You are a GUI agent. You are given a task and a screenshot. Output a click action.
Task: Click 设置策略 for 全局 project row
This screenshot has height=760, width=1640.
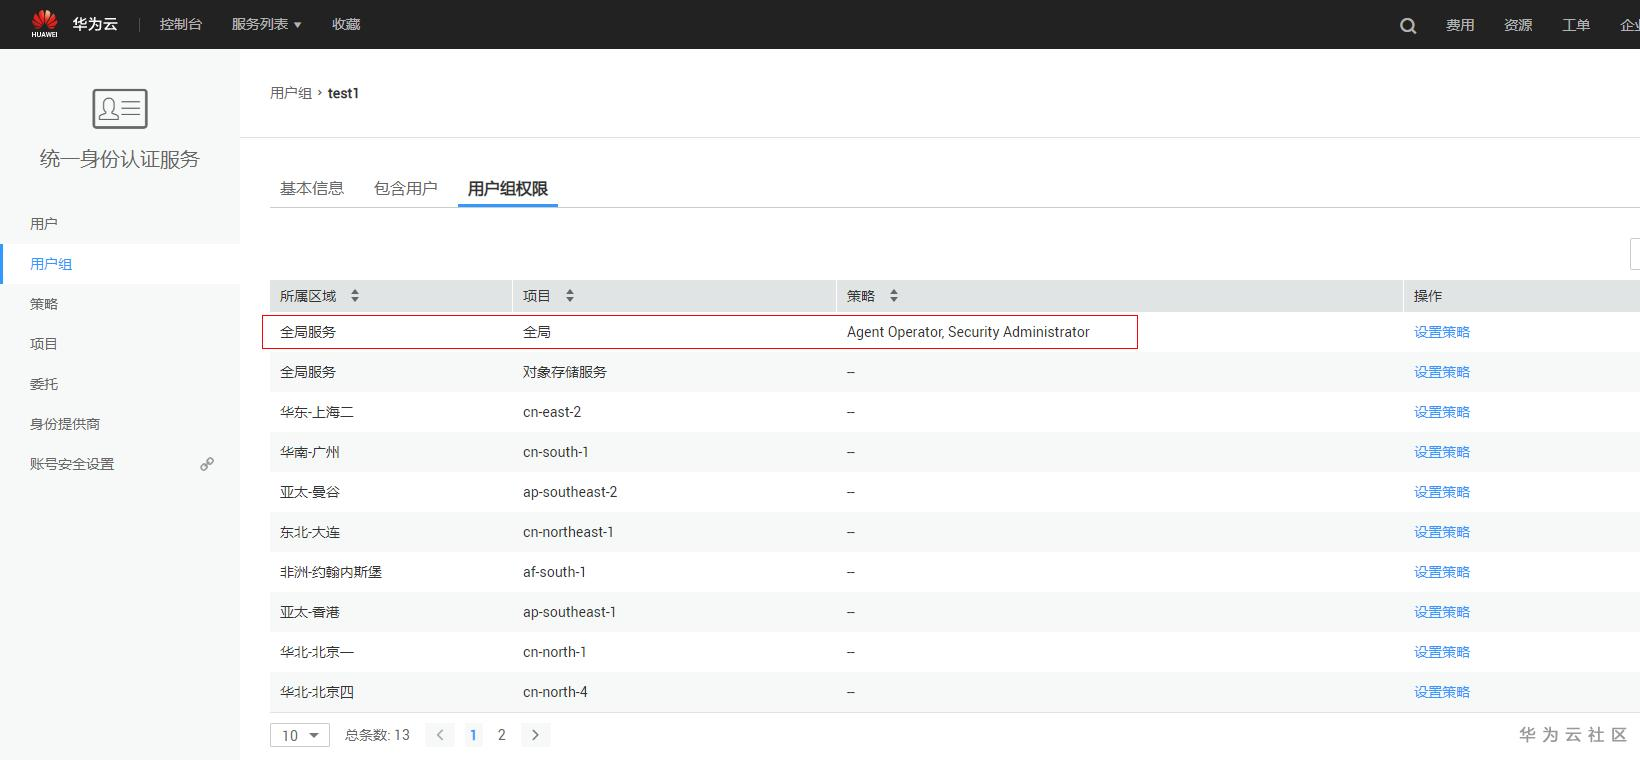point(1442,332)
